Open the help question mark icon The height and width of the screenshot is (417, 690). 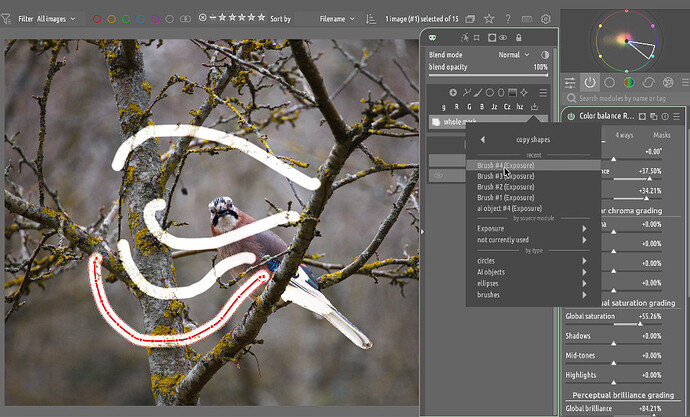click(508, 19)
